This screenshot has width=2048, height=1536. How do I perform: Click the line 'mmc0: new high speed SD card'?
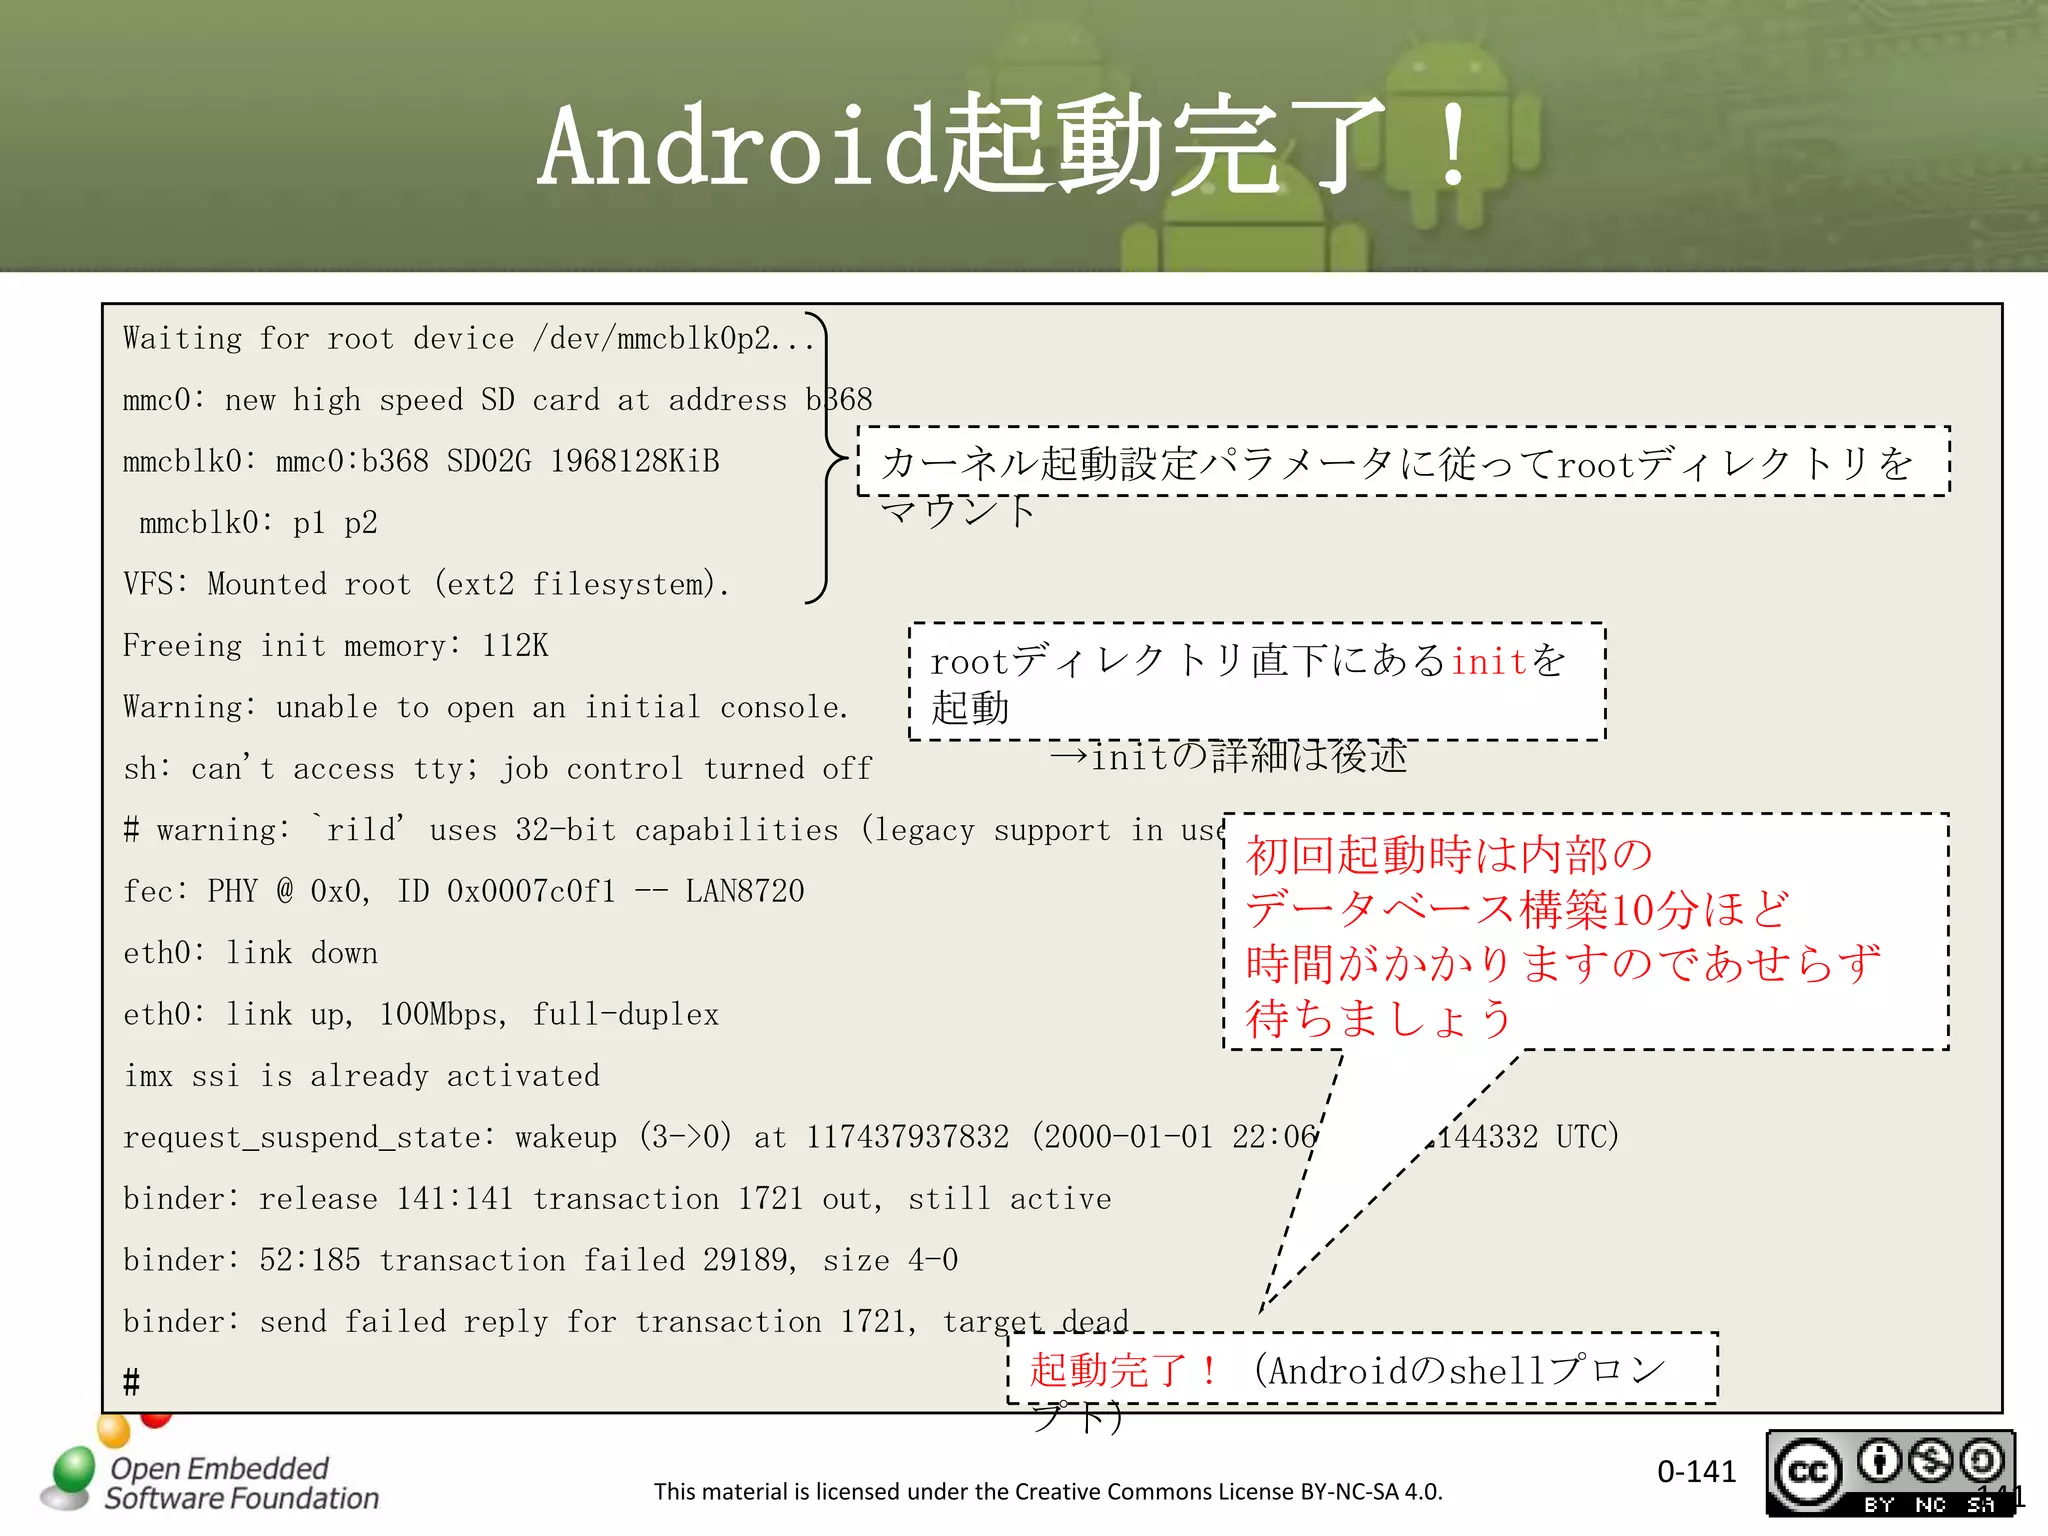[497, 400]
